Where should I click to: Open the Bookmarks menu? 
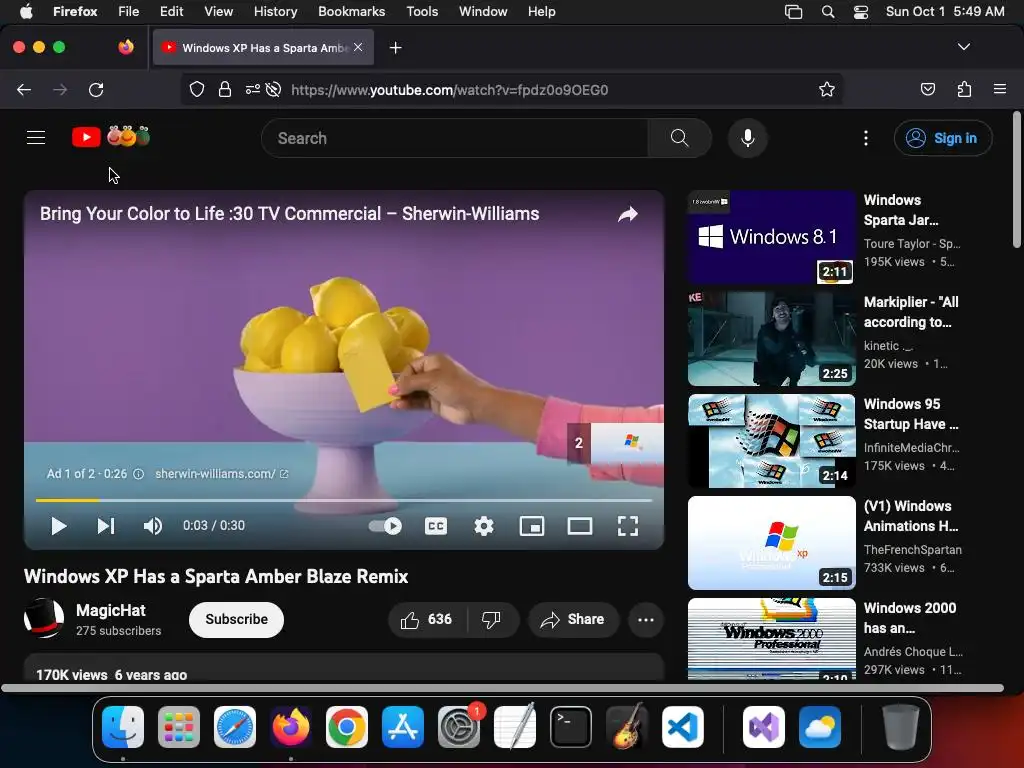coord(351,11)
